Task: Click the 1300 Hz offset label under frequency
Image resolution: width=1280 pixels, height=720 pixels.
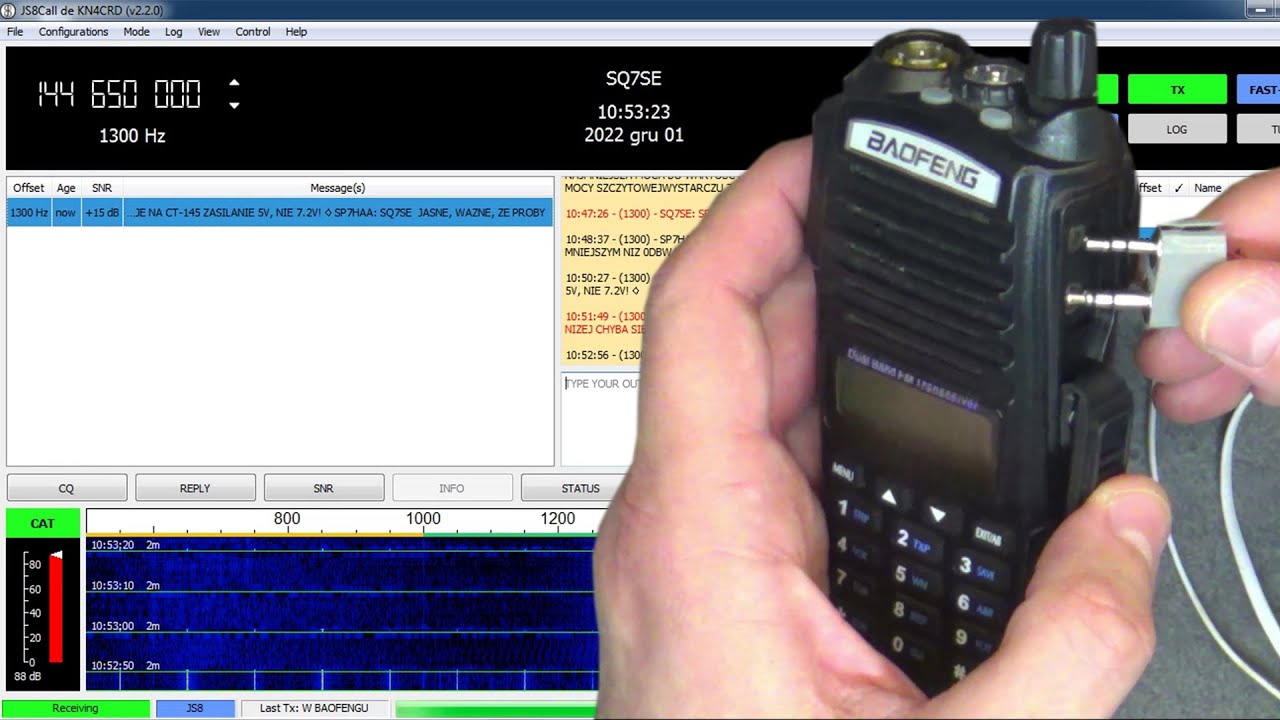Action: 132,135
